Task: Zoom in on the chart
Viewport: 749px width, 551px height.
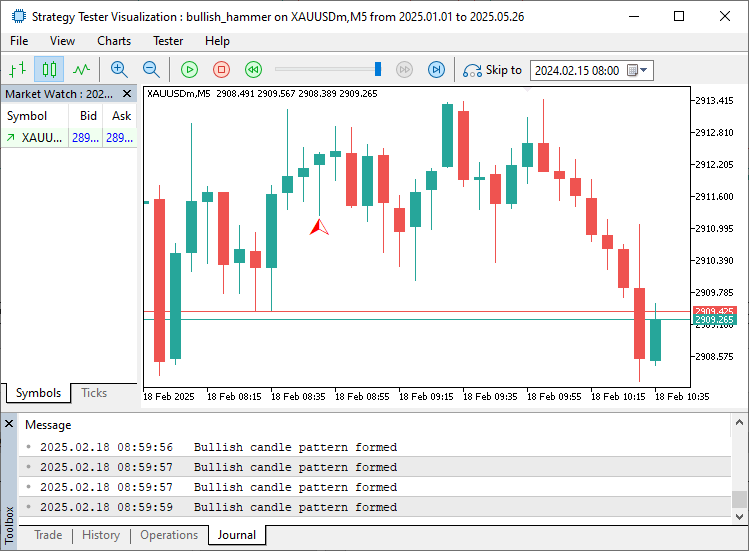Action: [119, 70]
